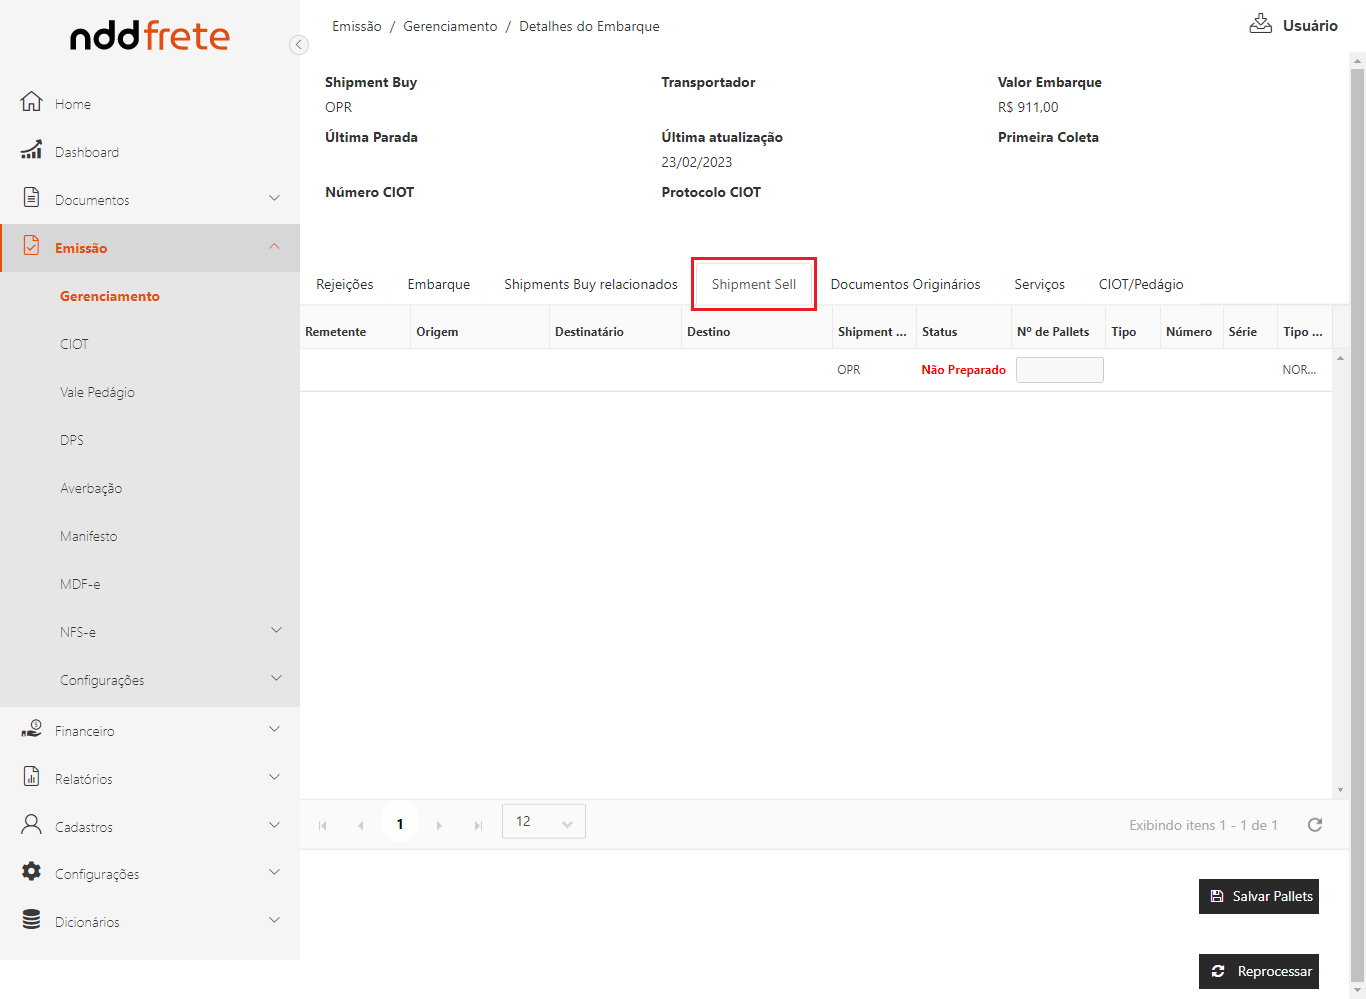Collapse the Emissão menu section
Viewport: 1366px width, 999px height.
[275, 247]
